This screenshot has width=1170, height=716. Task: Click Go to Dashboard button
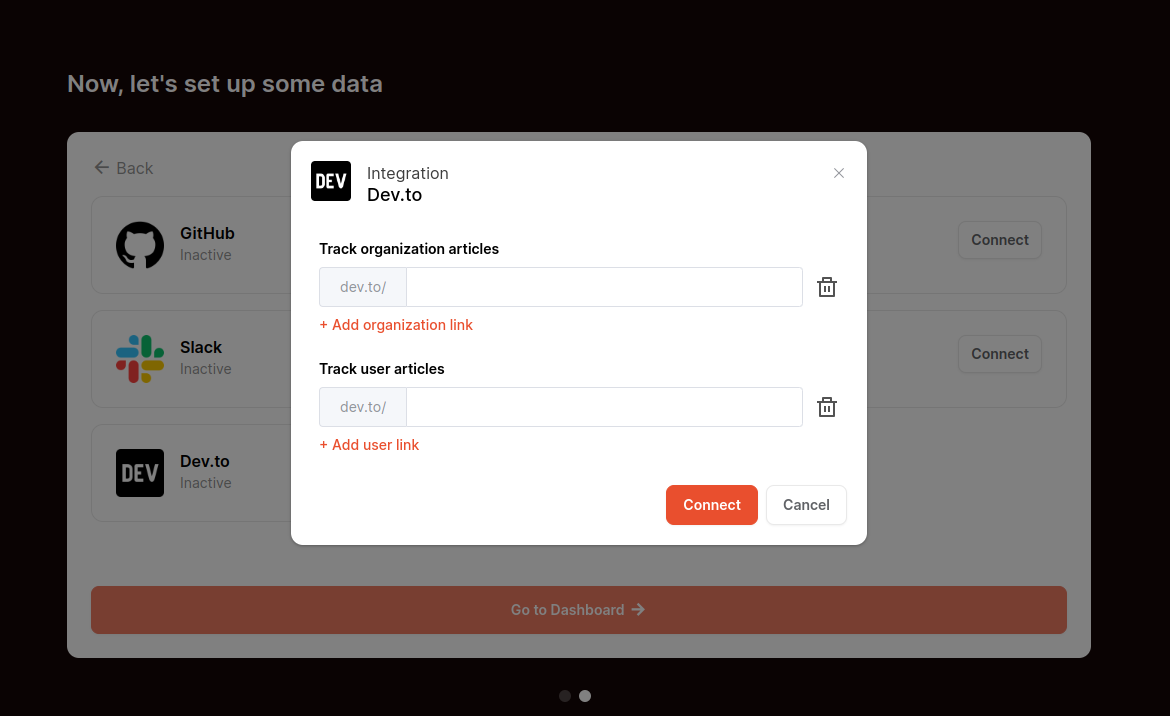[579, 610]
